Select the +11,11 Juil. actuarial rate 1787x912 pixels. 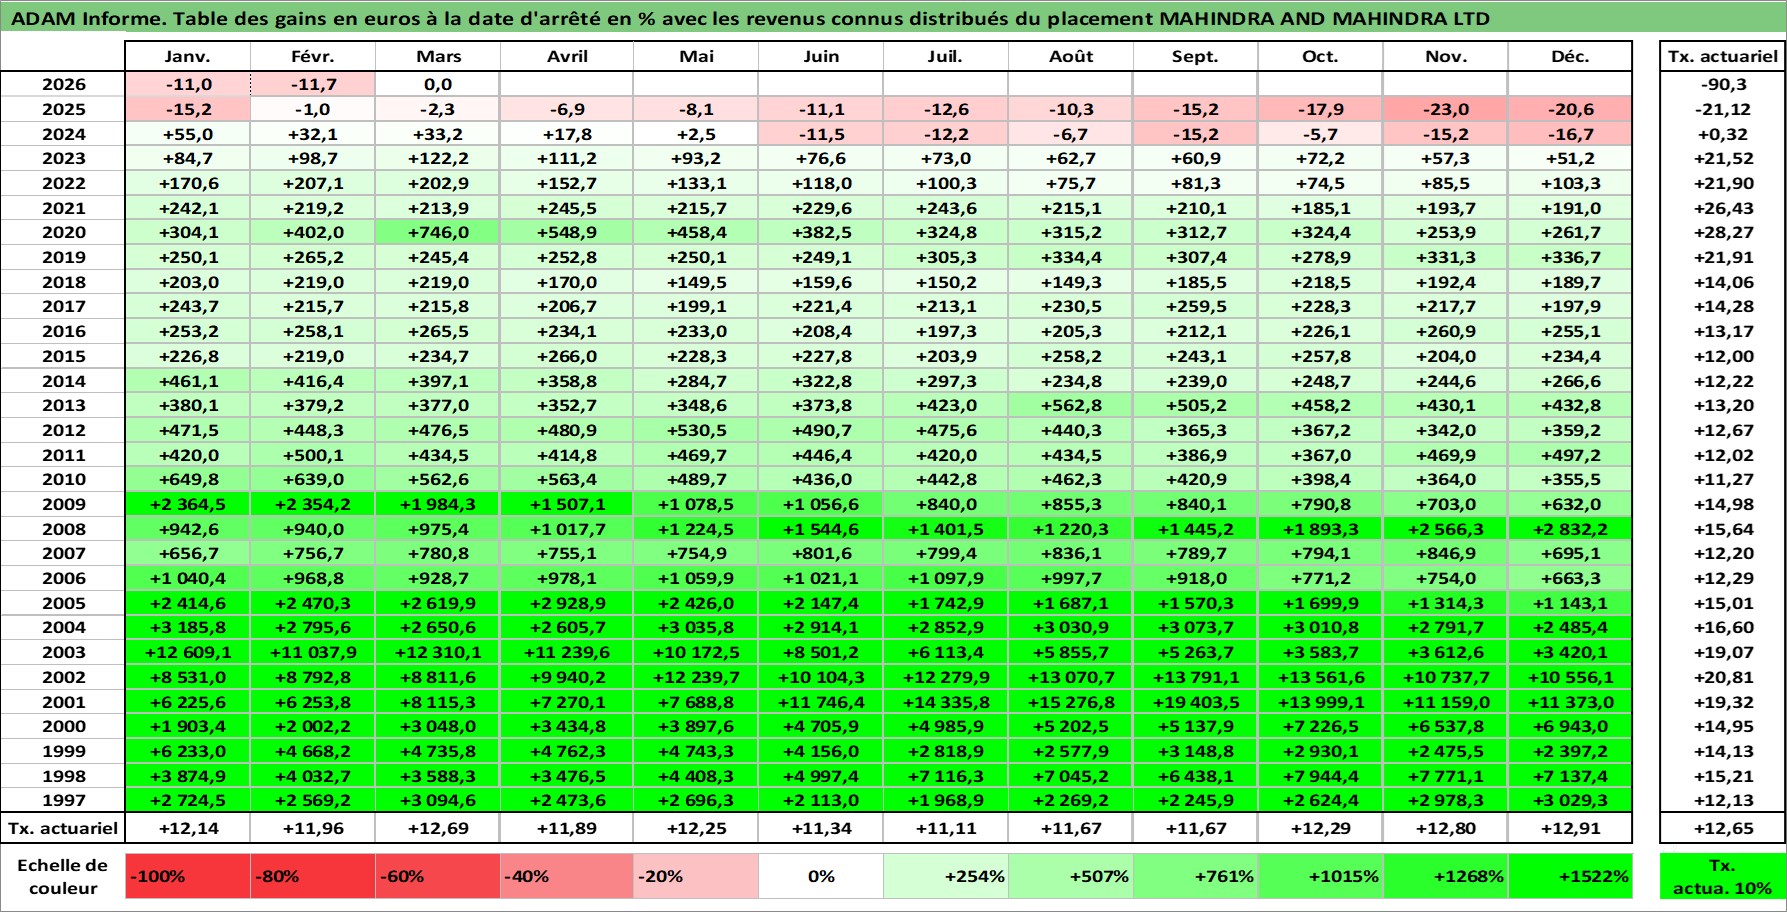[x=946, y=828]
